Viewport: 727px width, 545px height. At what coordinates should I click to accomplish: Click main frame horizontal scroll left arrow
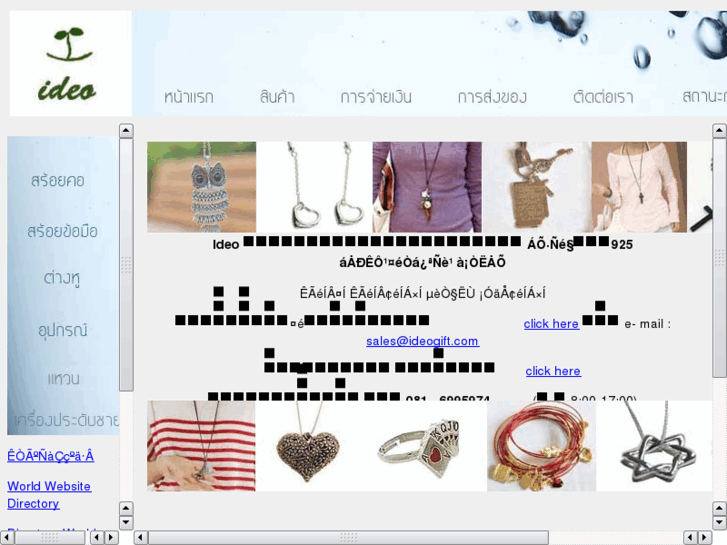click(x=141, y=538)
